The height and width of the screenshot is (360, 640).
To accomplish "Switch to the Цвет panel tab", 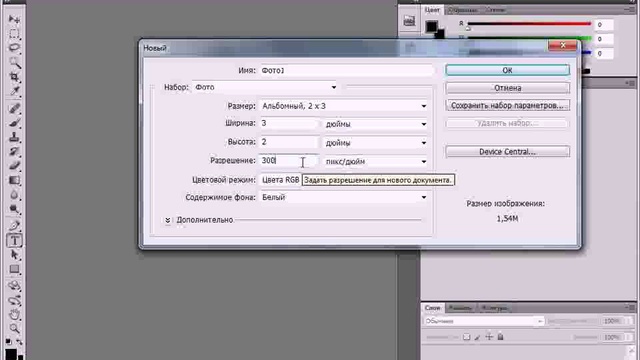I will tap(432, 10).
